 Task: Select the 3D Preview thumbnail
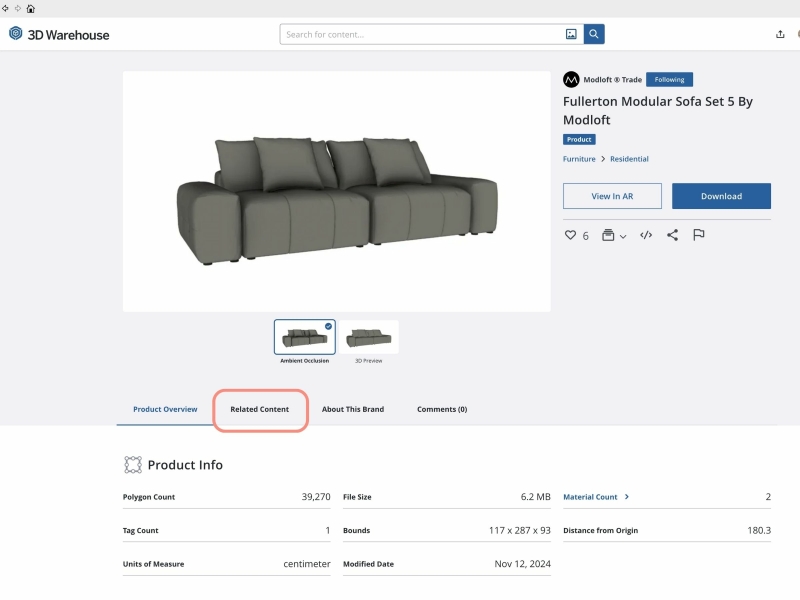tap(368, 337)
